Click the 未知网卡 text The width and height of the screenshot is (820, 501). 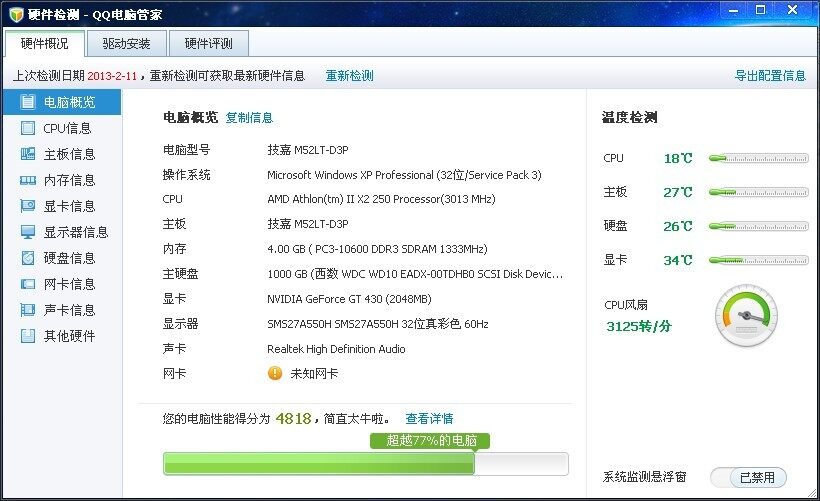pos(314,374)
